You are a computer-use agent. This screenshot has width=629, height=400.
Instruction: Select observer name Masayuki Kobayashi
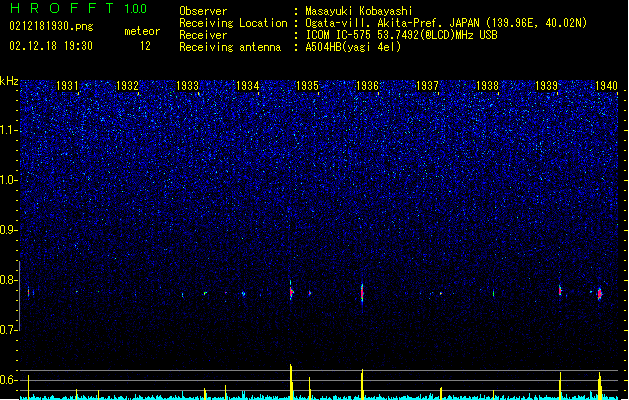(359, 11)
